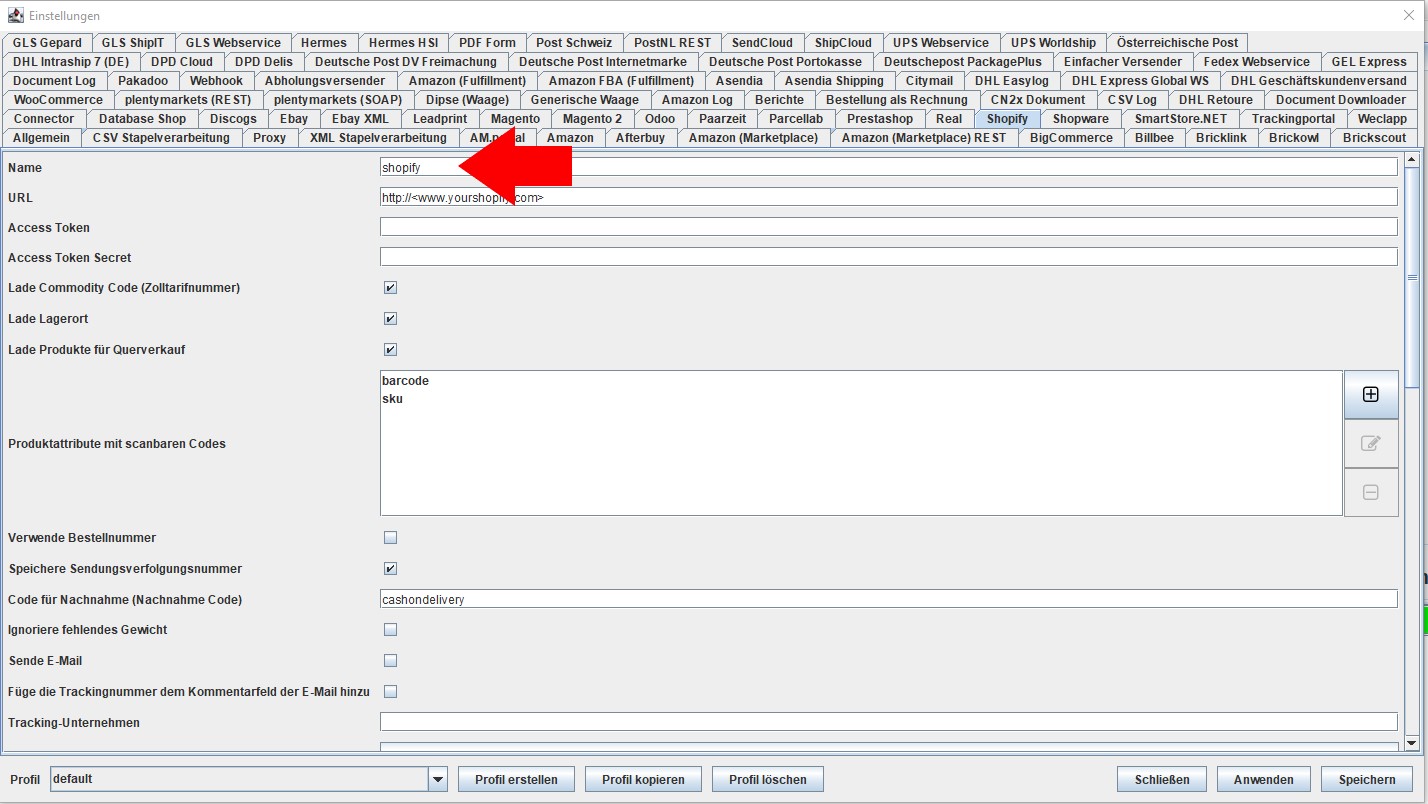Open the UPS Webservice tab
The height and width of the screenshot is (804, 1428).
(941, 43)
